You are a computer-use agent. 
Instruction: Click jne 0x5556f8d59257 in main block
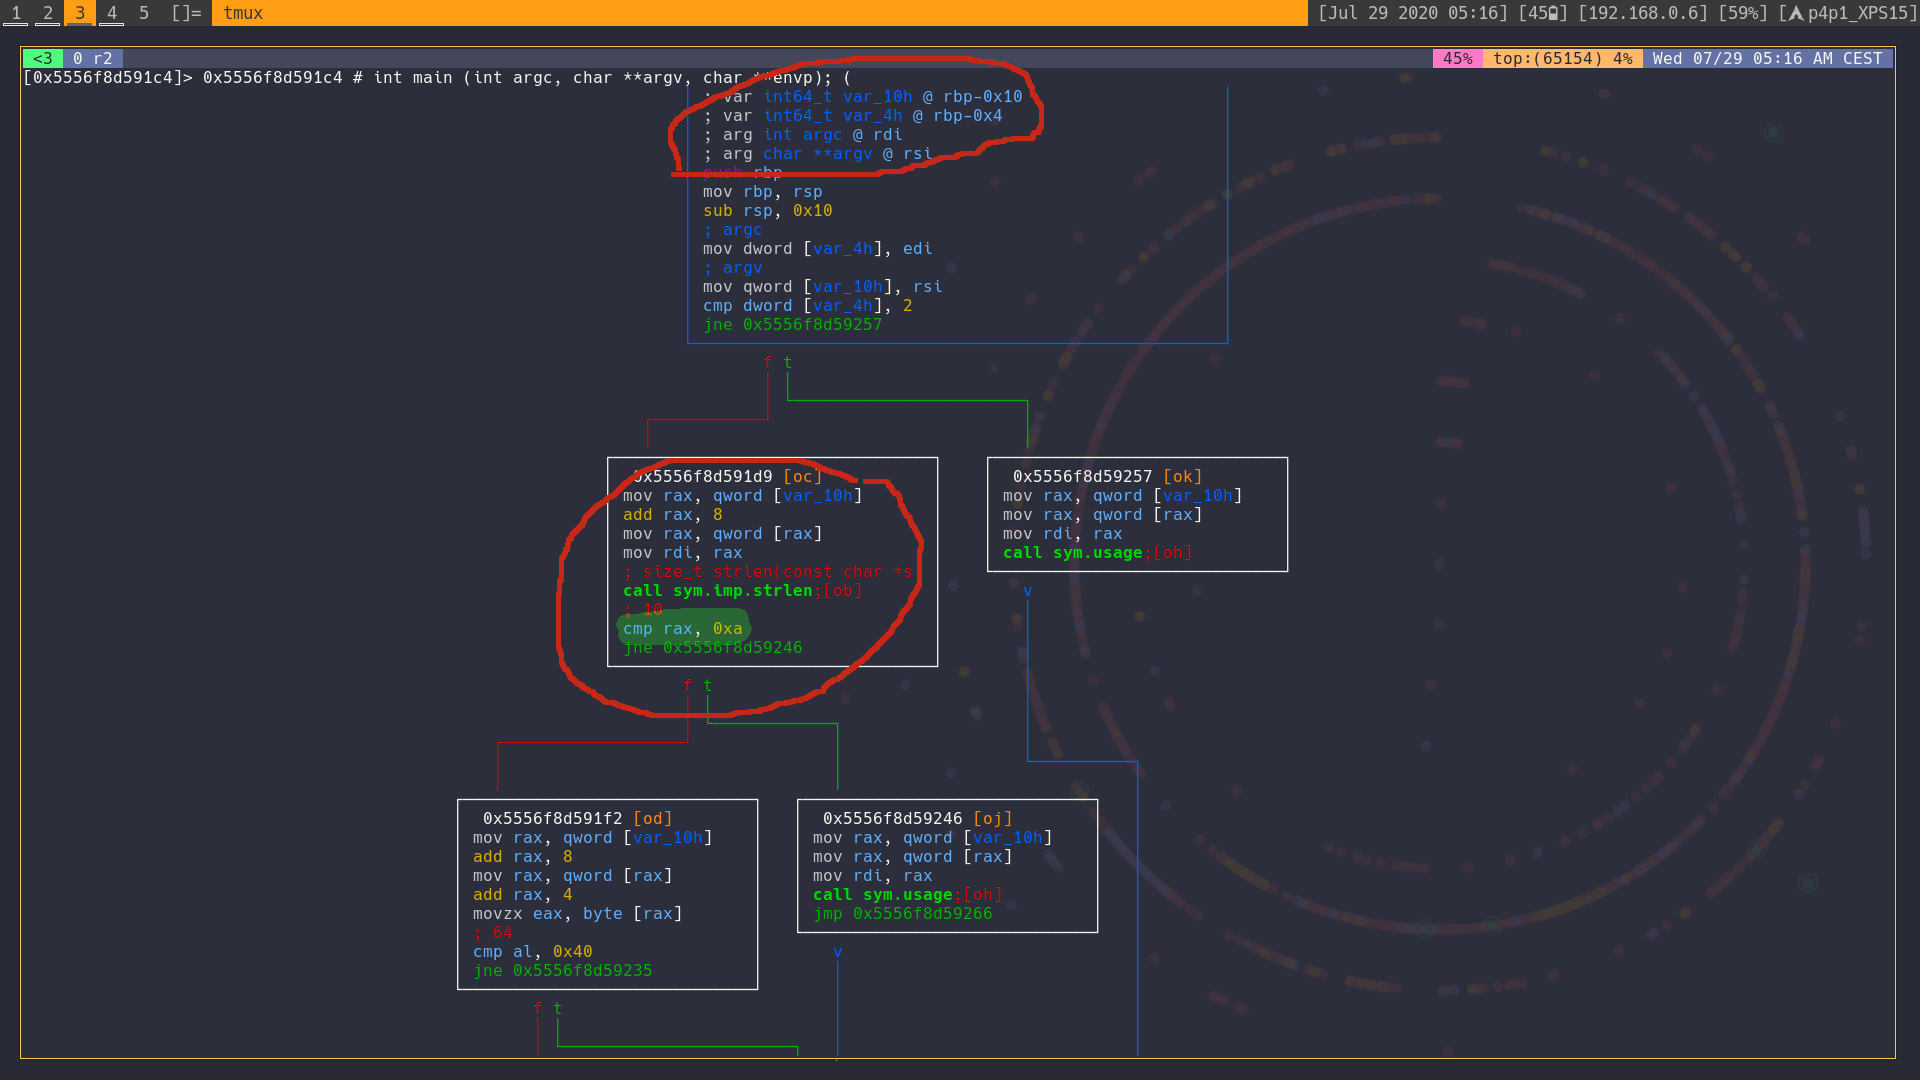(792, 325)
